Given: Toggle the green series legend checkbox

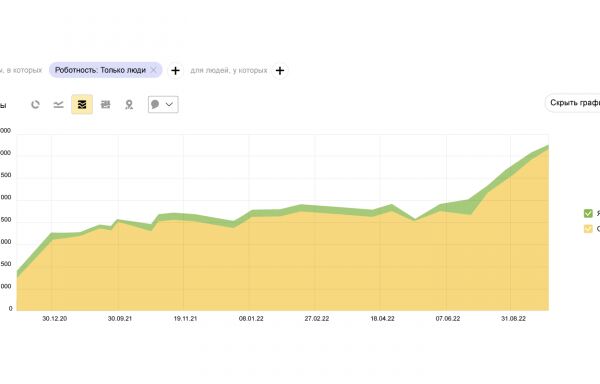Looking at the screenshot, I should (x=588, y=213).
